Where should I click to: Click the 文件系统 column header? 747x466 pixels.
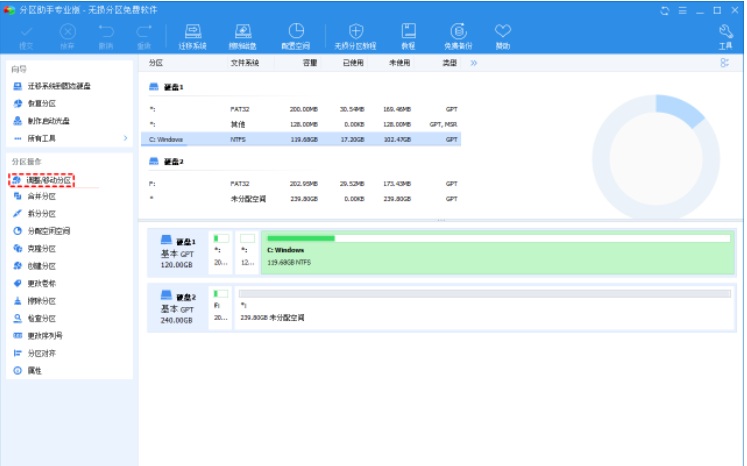[x=244, y=62]
